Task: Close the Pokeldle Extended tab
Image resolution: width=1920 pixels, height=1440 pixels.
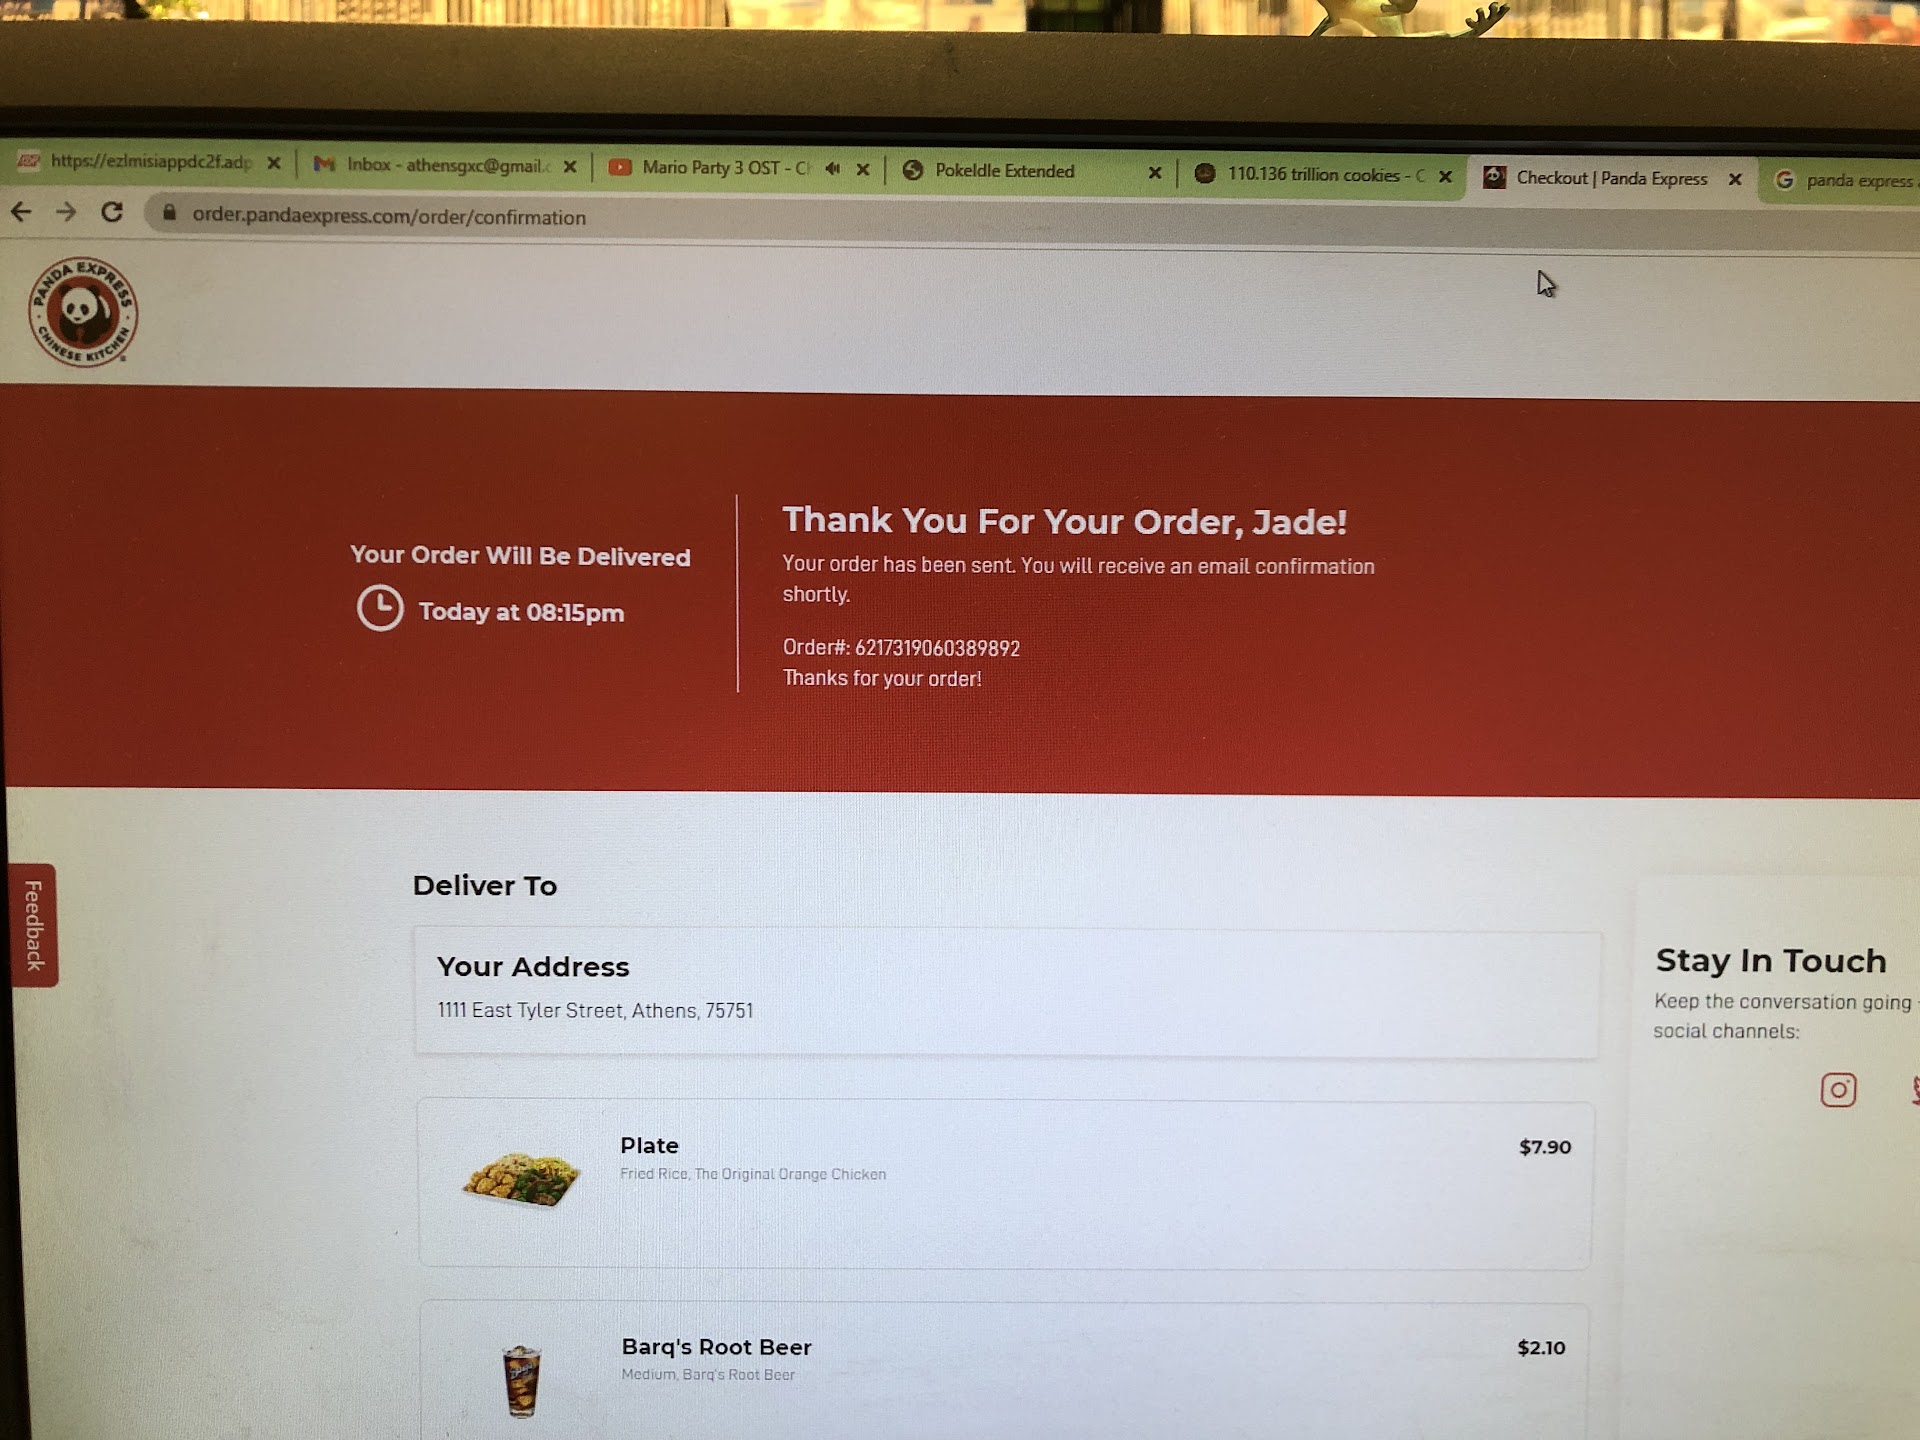Action: [x=1155, y=173]
